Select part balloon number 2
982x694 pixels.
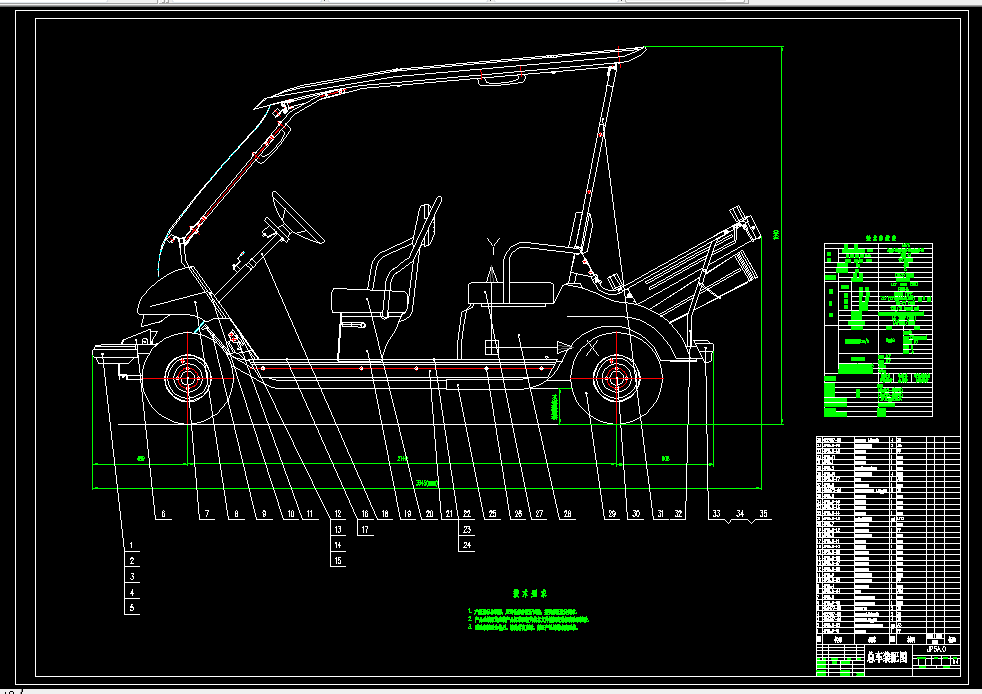coord(132,561)
